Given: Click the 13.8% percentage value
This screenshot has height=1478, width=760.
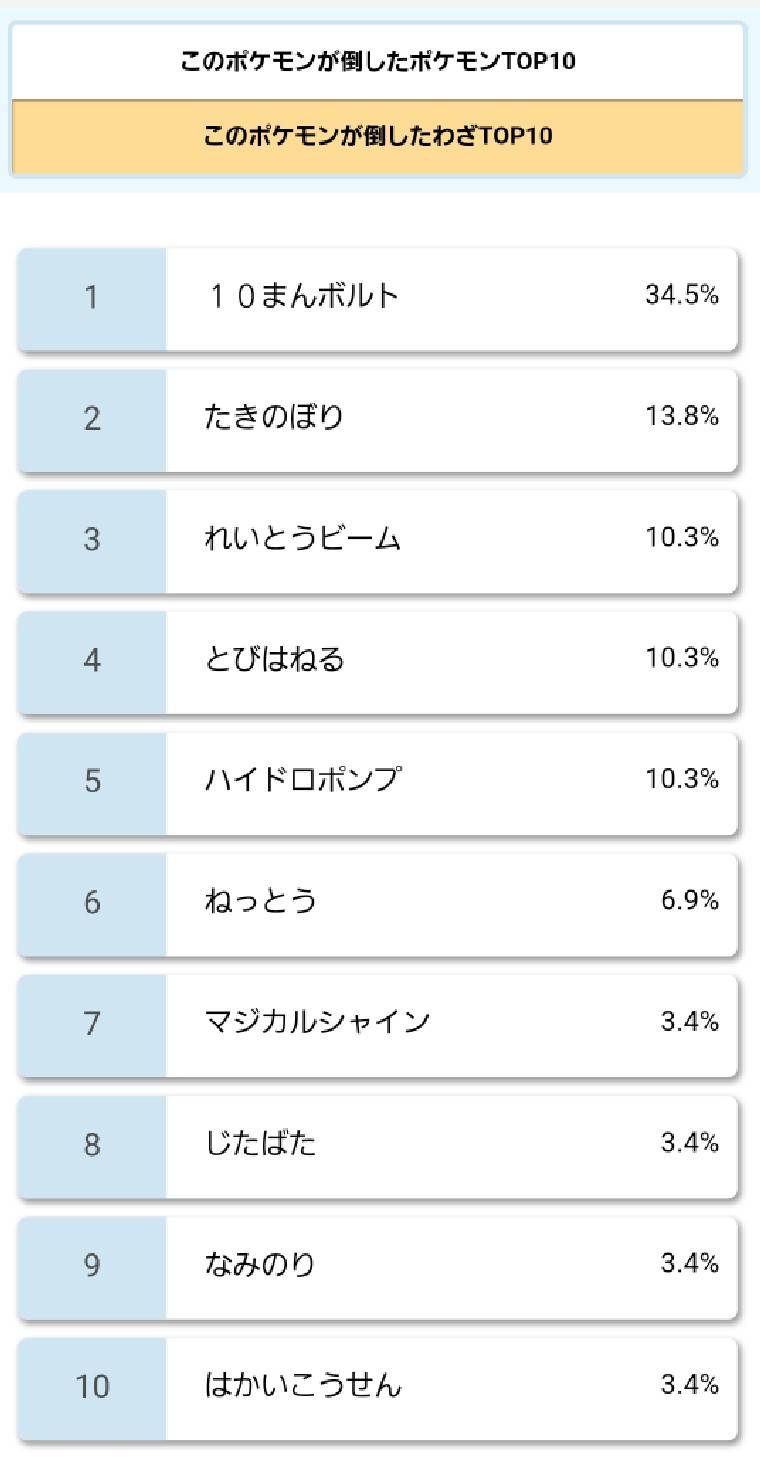Looking at the screenshot, I should pos(682,416).
